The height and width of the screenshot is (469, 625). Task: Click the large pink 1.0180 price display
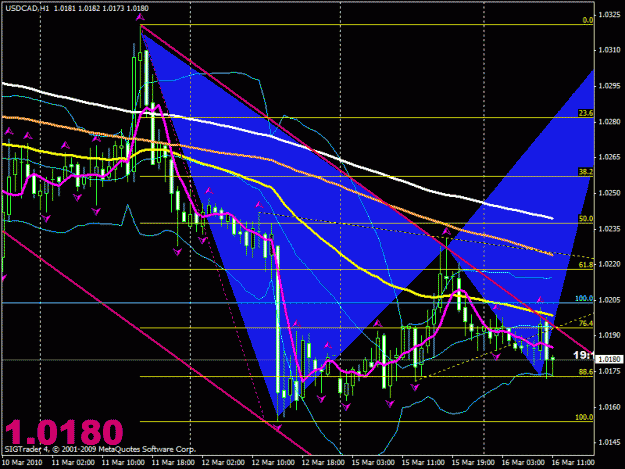tap(64, 432)
